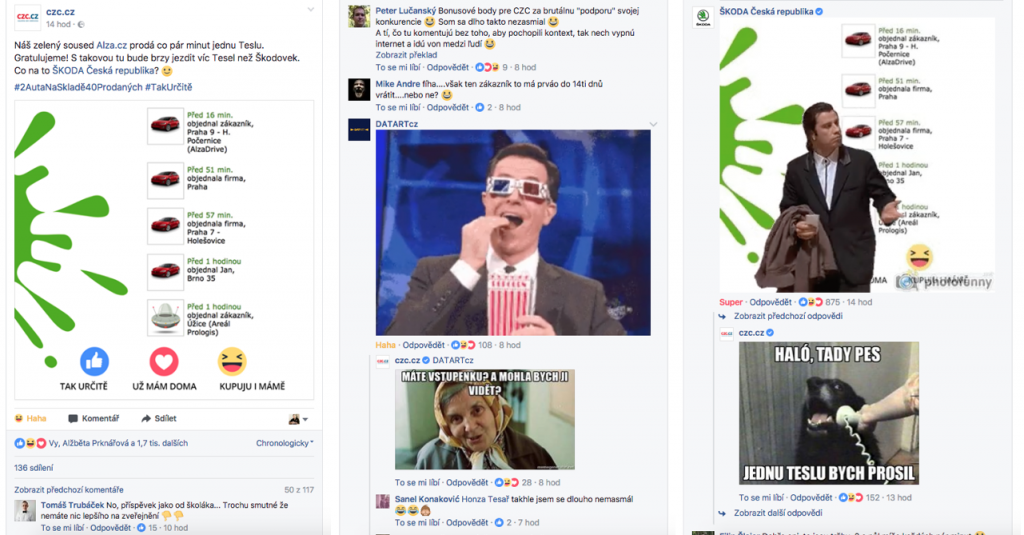1024x535 pixels.
Task: Open Sanel Konaković's avatar
Action: point(383,502)
